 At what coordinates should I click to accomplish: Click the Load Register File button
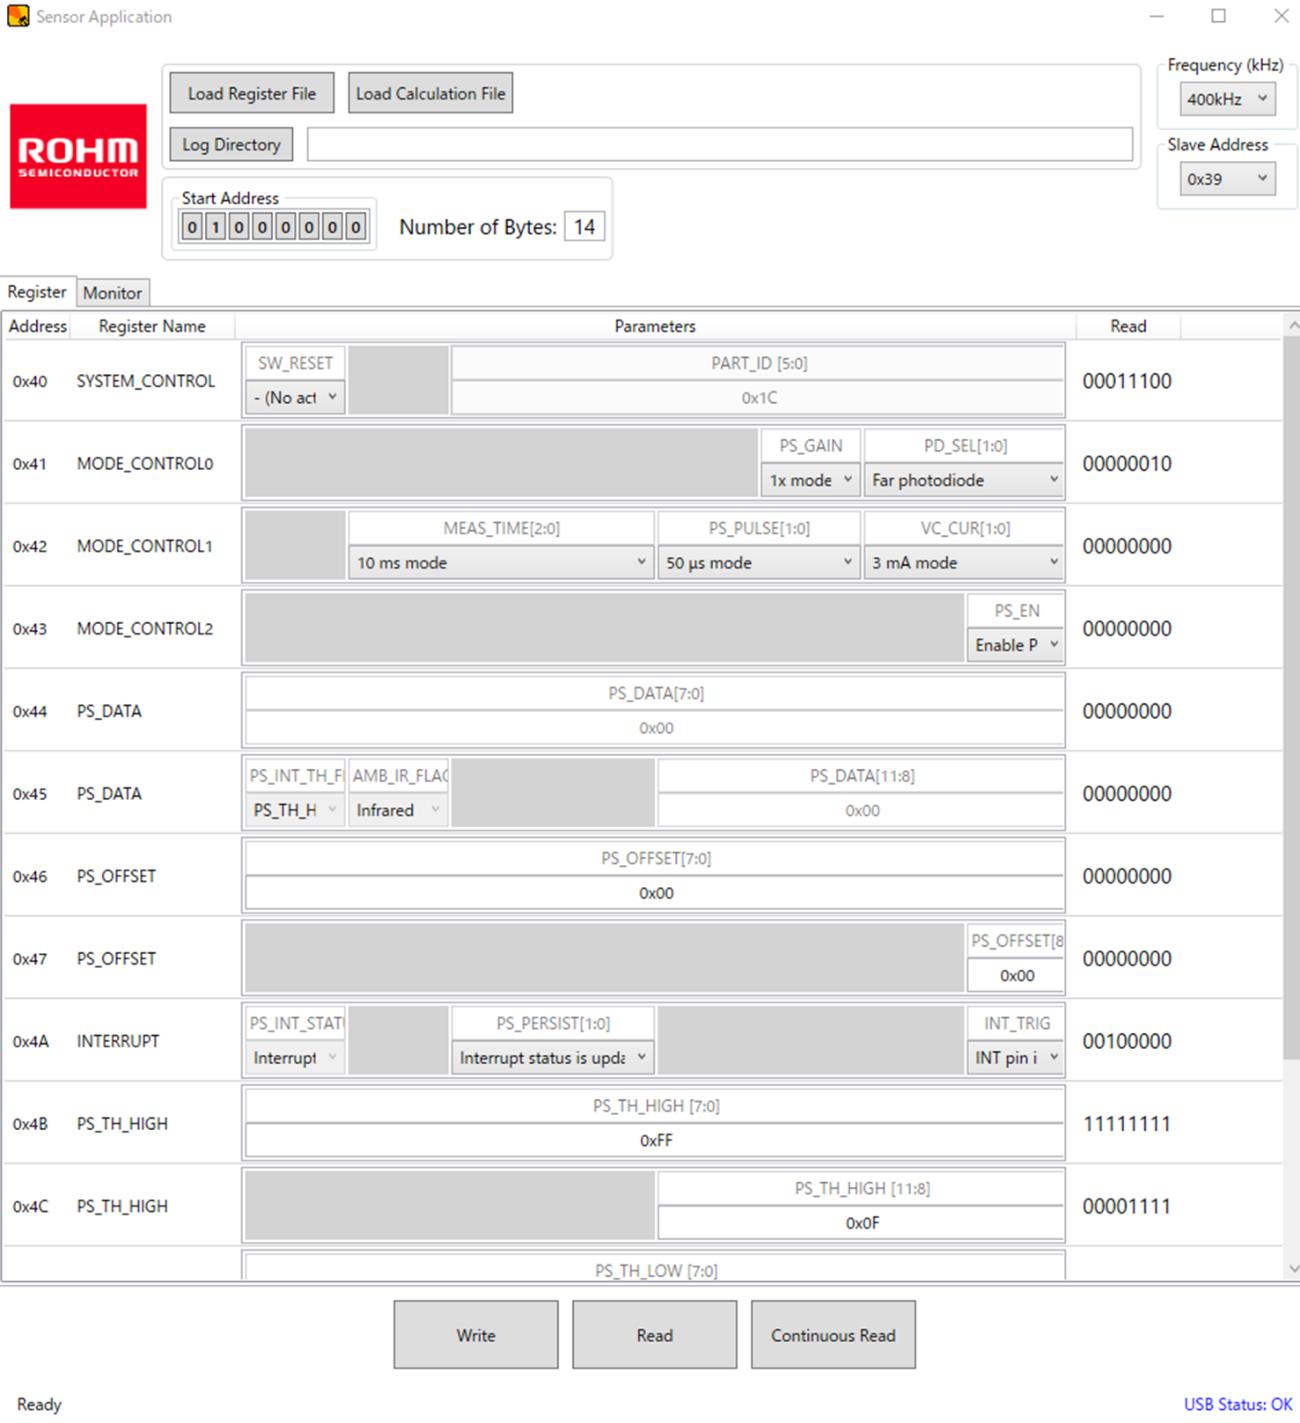[x=252, y=93]
